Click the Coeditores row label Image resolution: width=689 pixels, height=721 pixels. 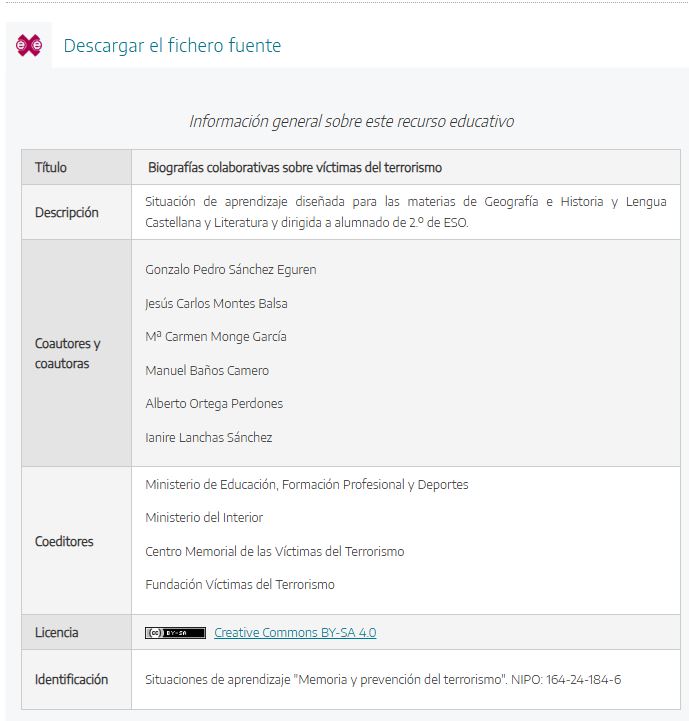point(64,541)
